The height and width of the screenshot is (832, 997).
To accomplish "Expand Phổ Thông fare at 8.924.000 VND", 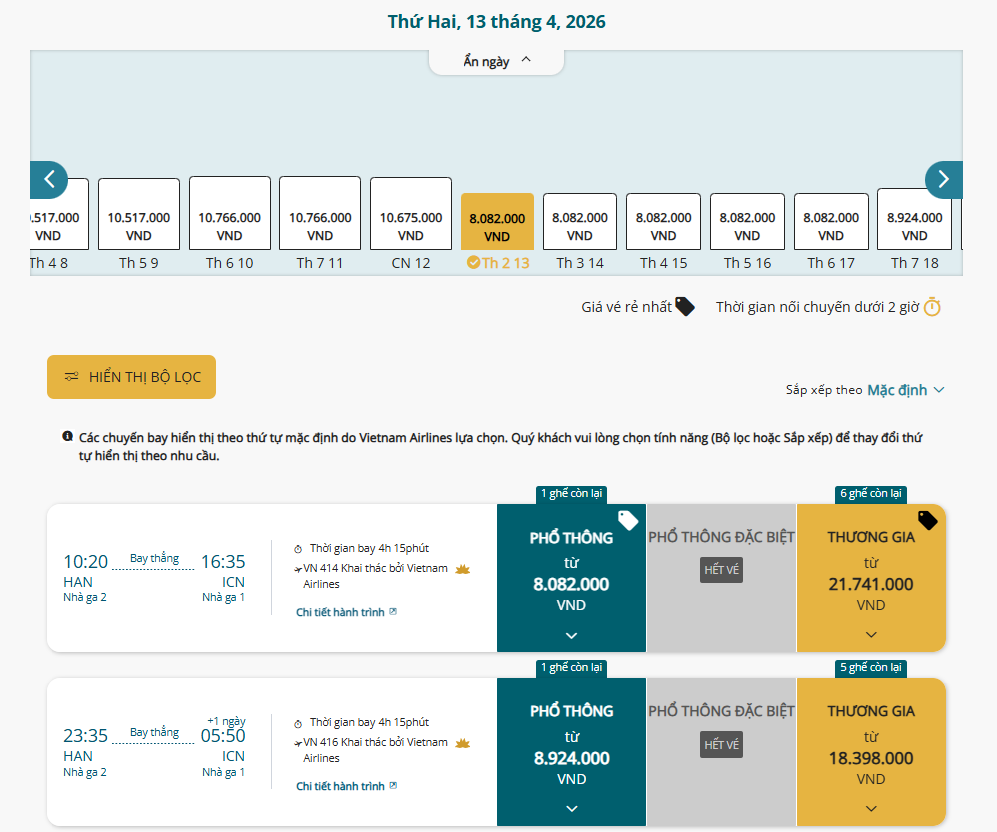I will coord(571,808).
